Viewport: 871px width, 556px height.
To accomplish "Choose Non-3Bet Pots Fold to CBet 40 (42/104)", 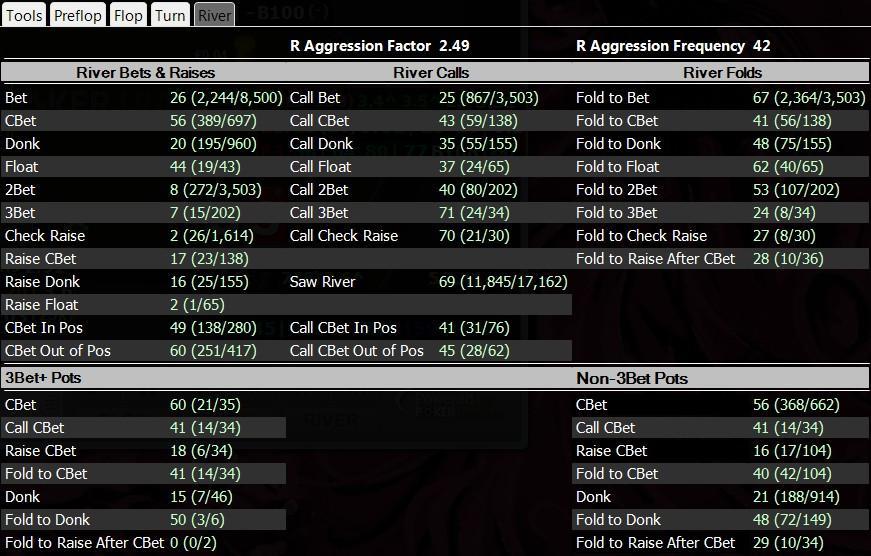I will point(792,474).
